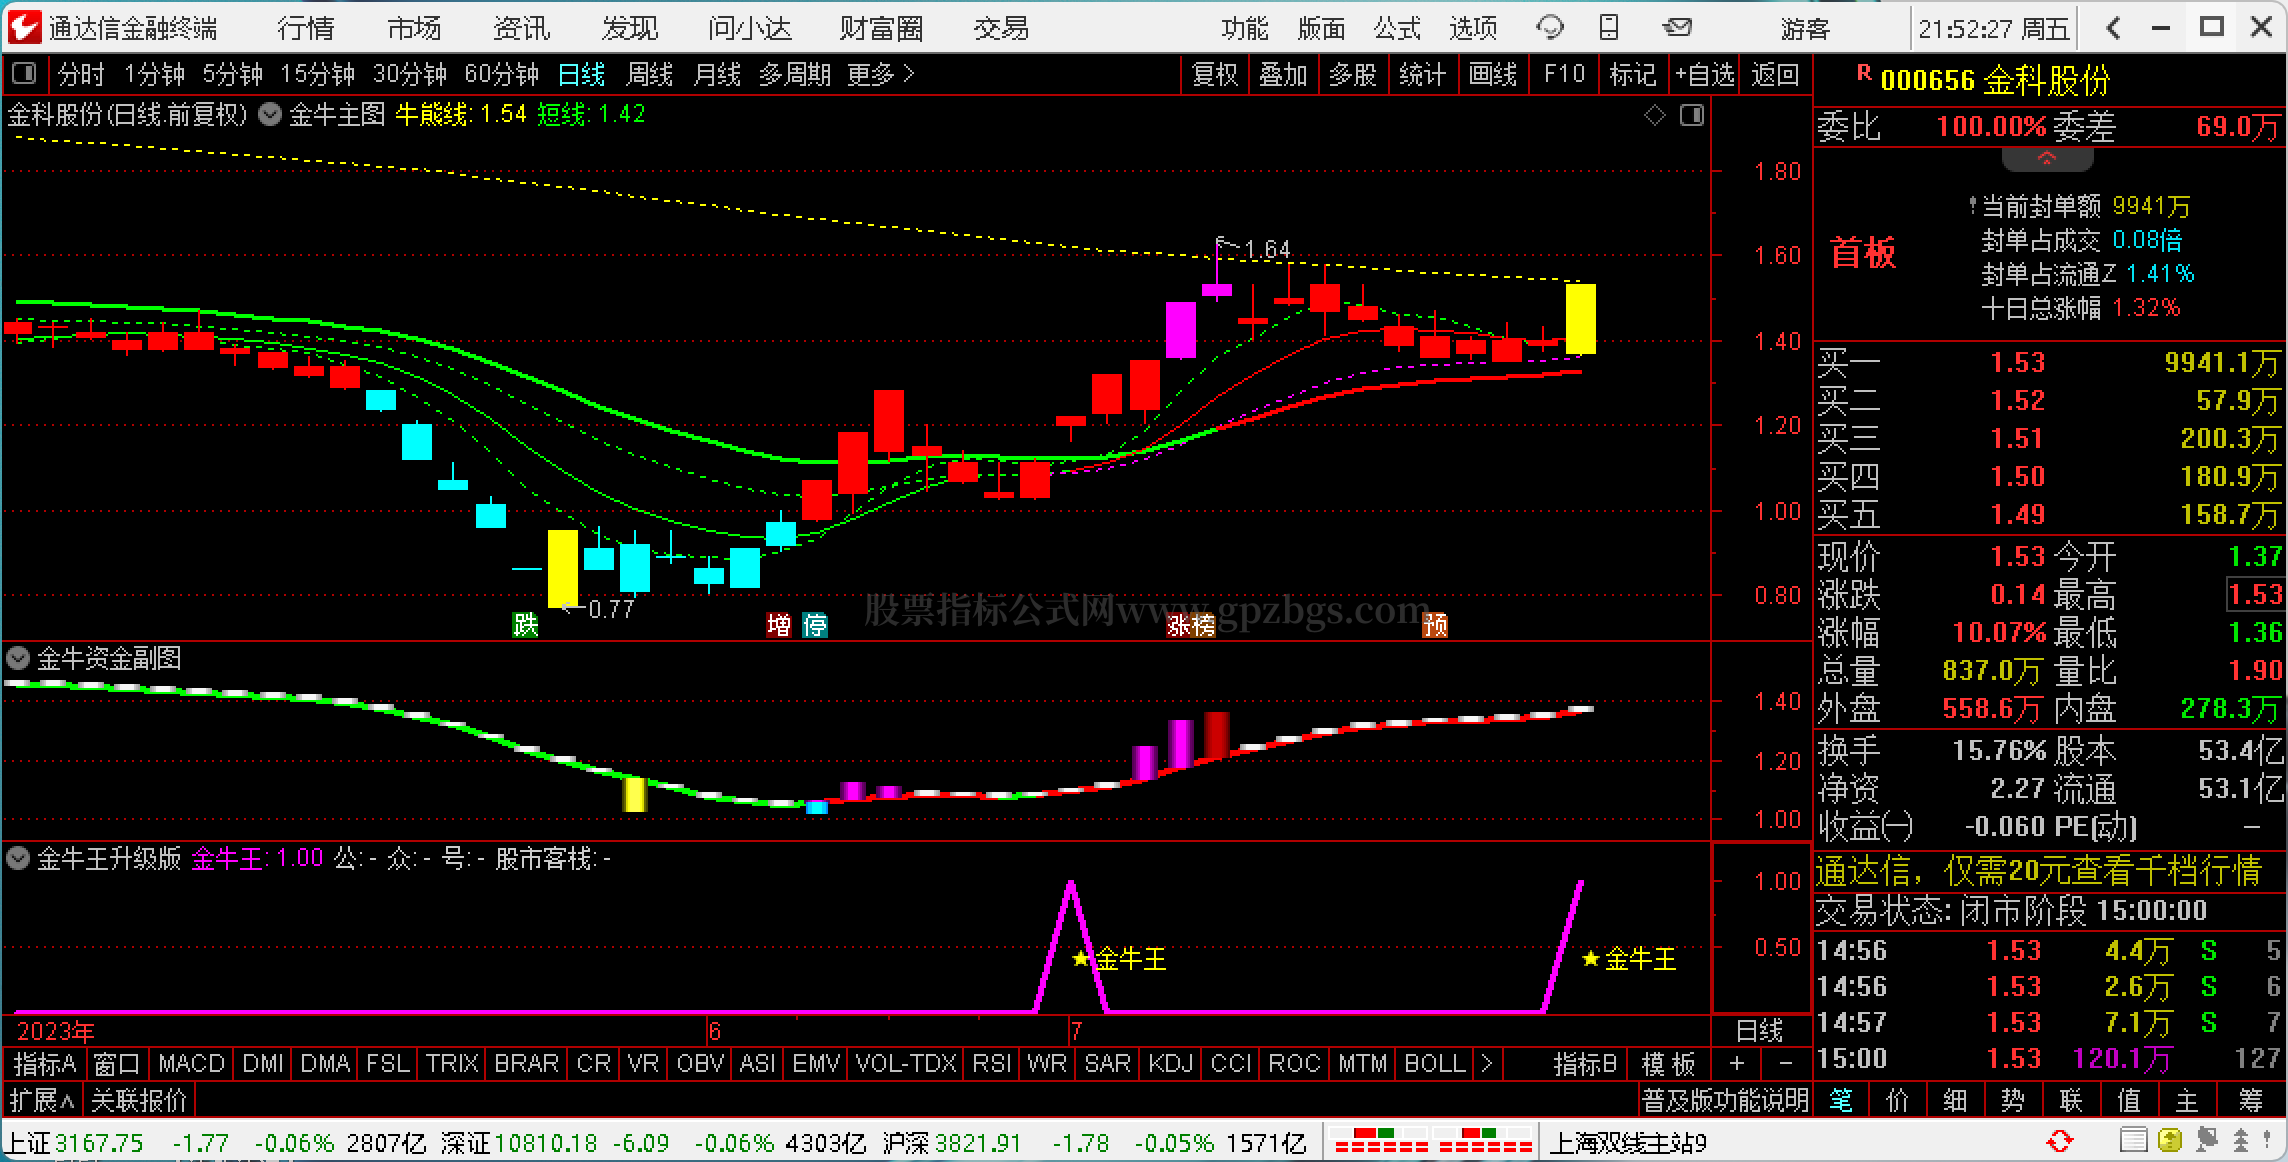Image resolution: width=2288 pixels, height=1162 pixels.
Task: Open the 交易 menu
Action: (x=1001, y=28)
